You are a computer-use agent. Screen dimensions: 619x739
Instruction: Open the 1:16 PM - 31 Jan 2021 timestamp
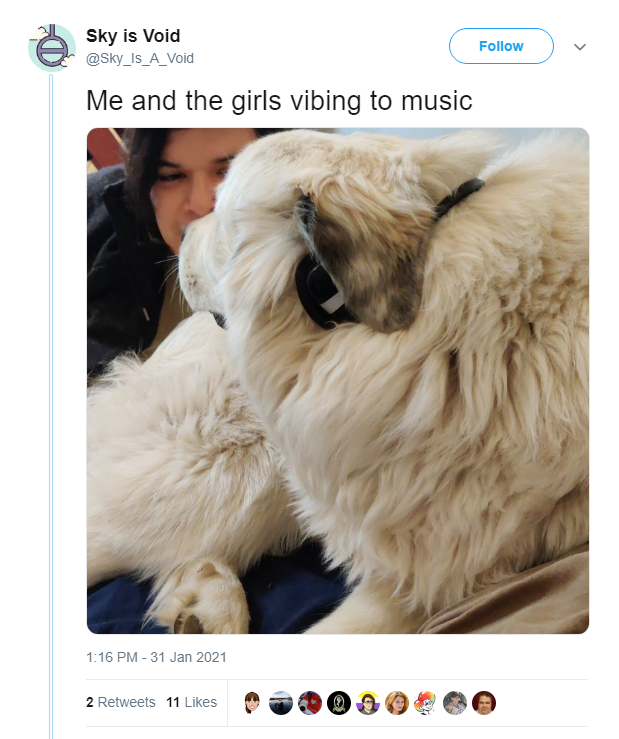pyautogui.click(x=156, y=657)
